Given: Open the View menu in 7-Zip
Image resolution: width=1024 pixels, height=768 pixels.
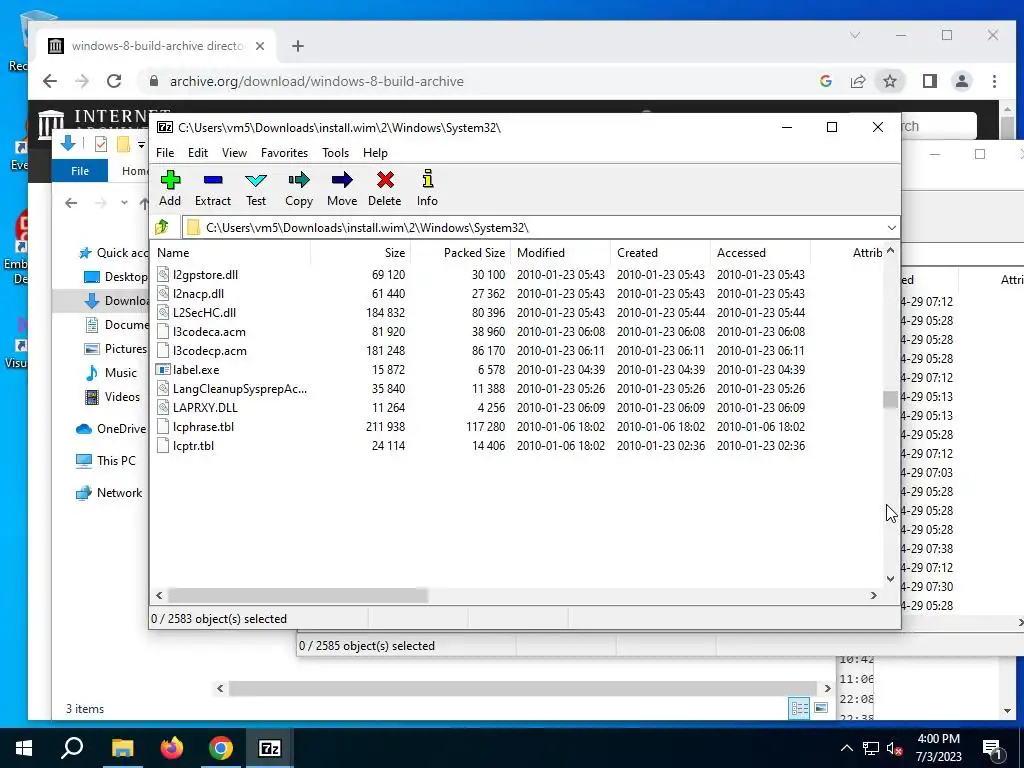Looking at the screenshot, I should point(234,153).
